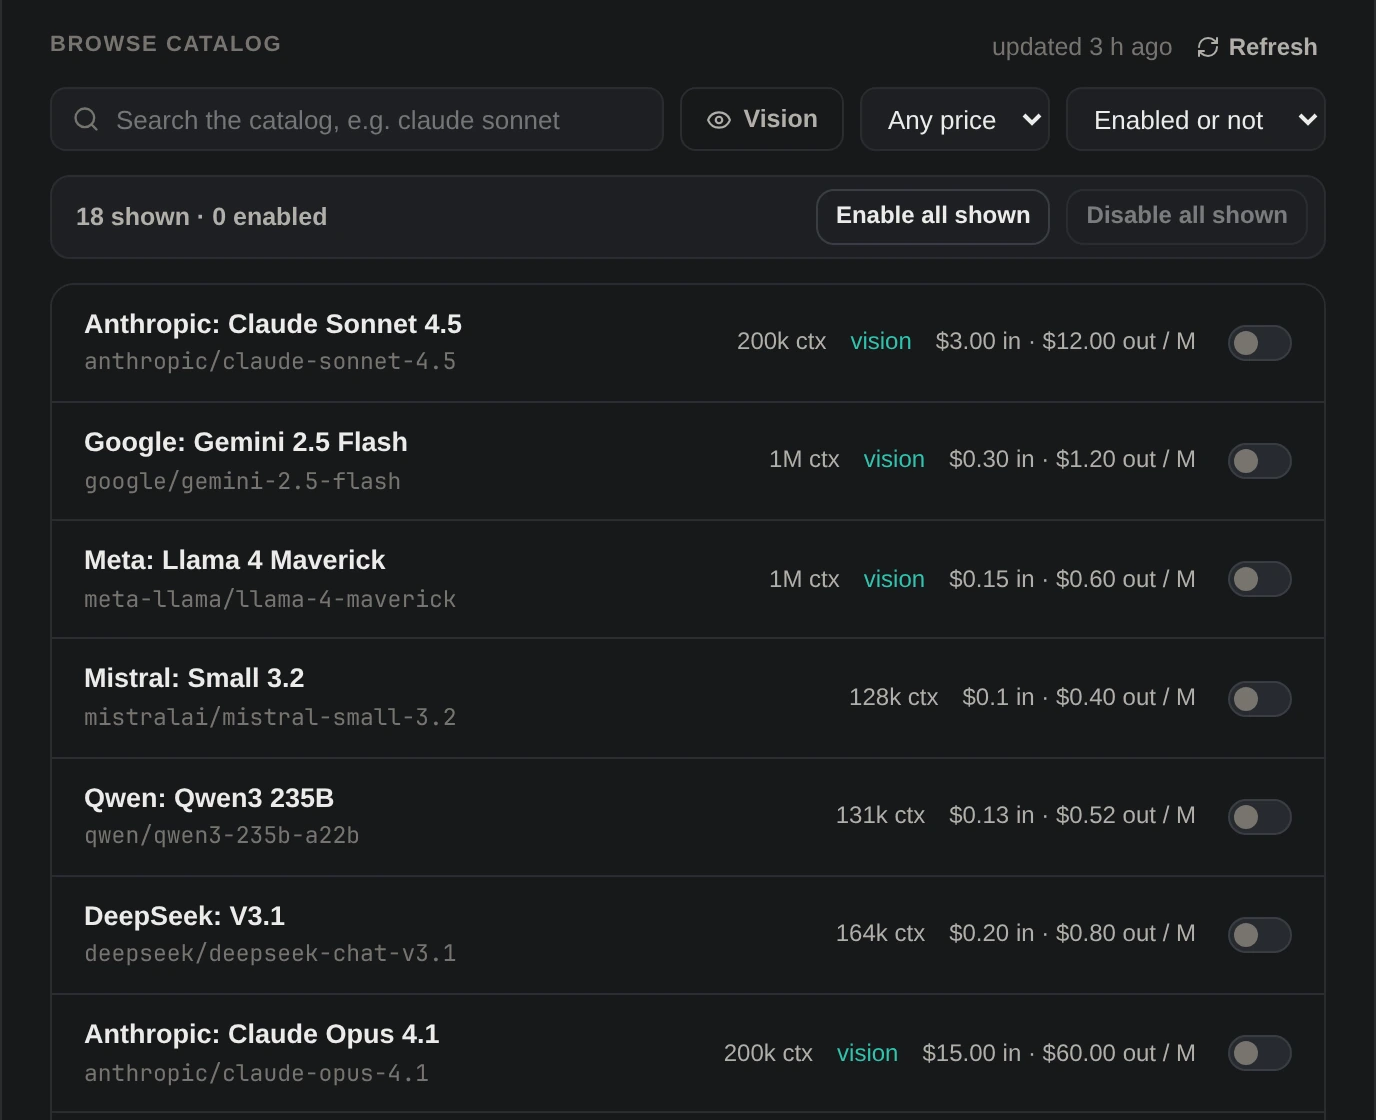This screenshot has height=1120, width=1376.
Task: Click the refresh arrows icon
Action: 1208,47
